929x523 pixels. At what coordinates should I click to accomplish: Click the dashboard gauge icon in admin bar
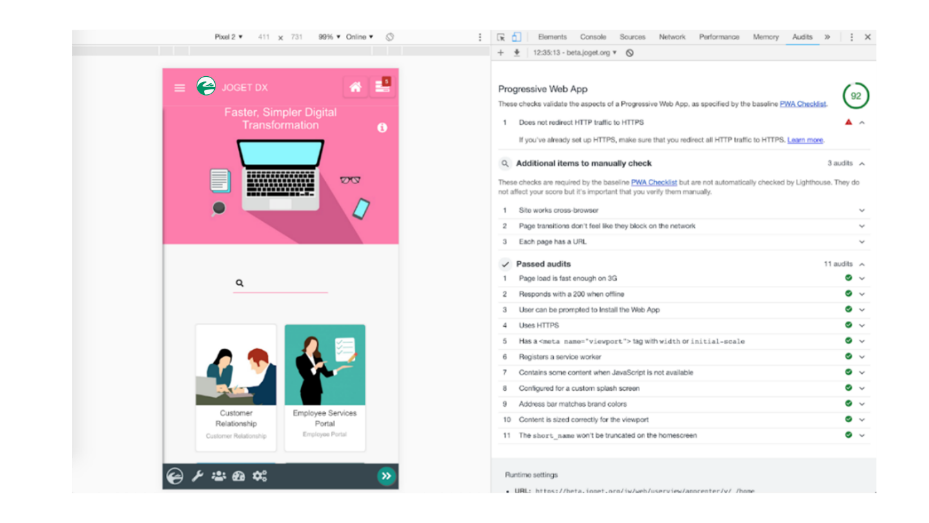coord(238,476)
